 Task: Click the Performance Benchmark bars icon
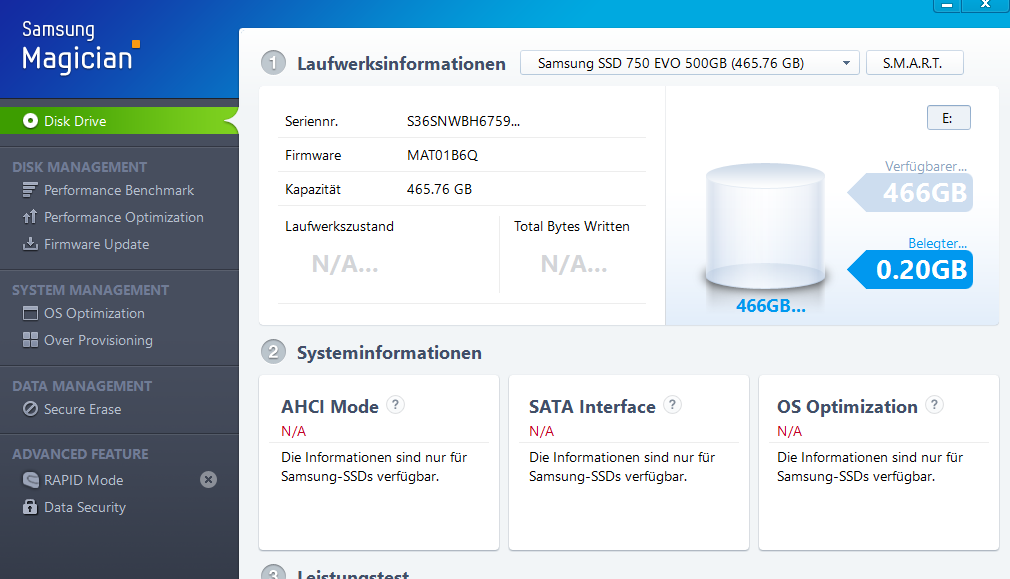[30, 190]
